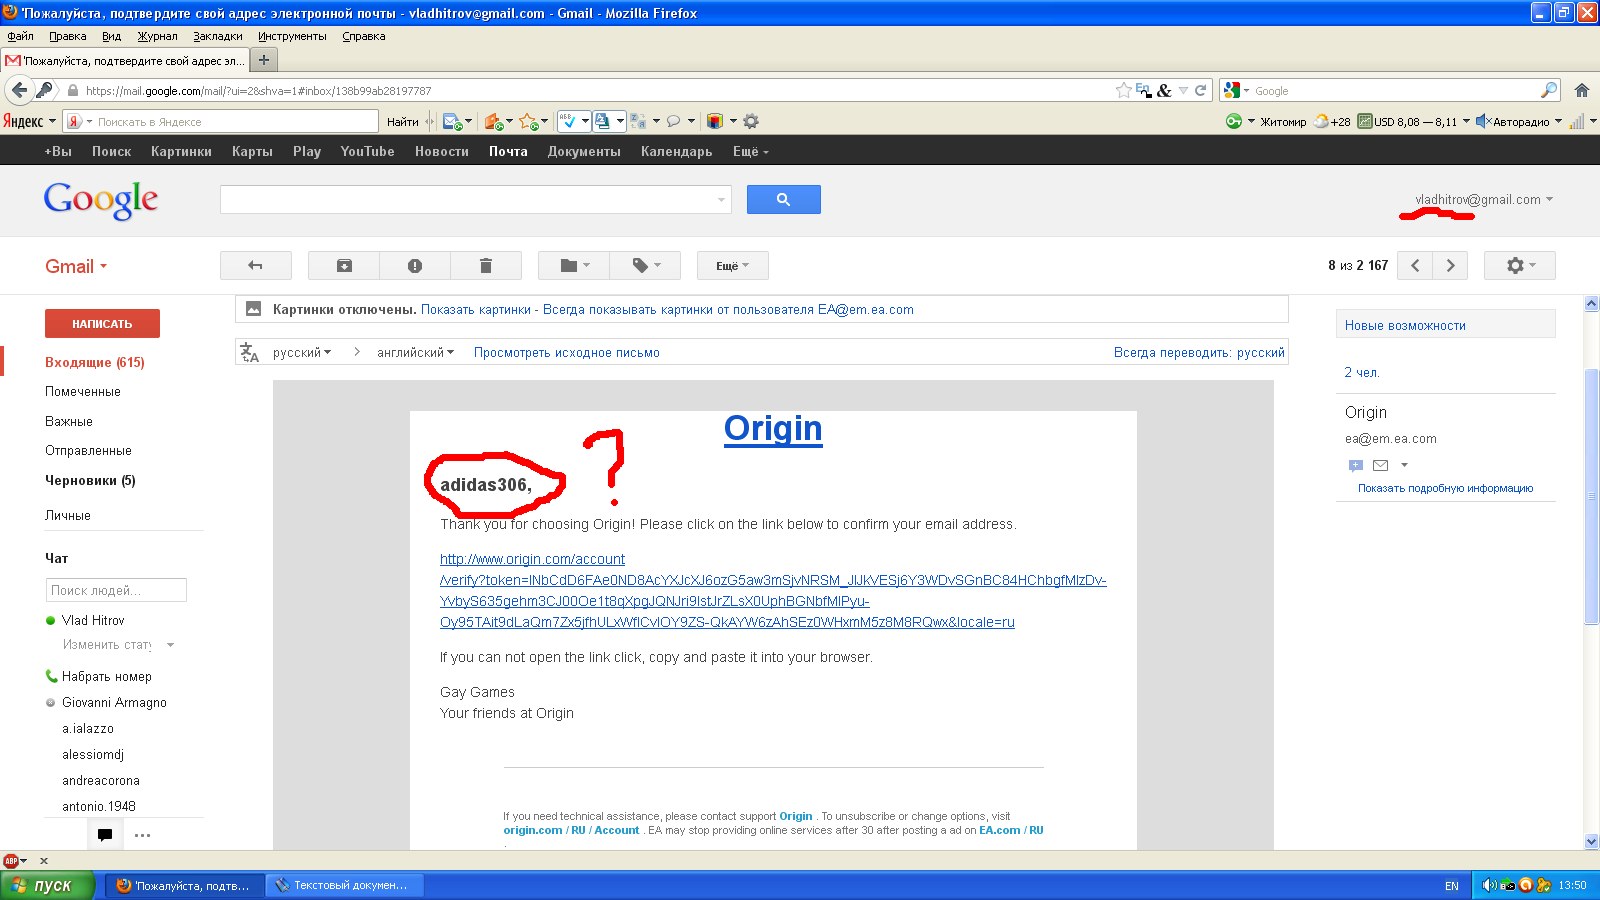This screenshot has width=1600, height=900.
Task: Open the Gmail settings gear menu
Action: 1520,266
